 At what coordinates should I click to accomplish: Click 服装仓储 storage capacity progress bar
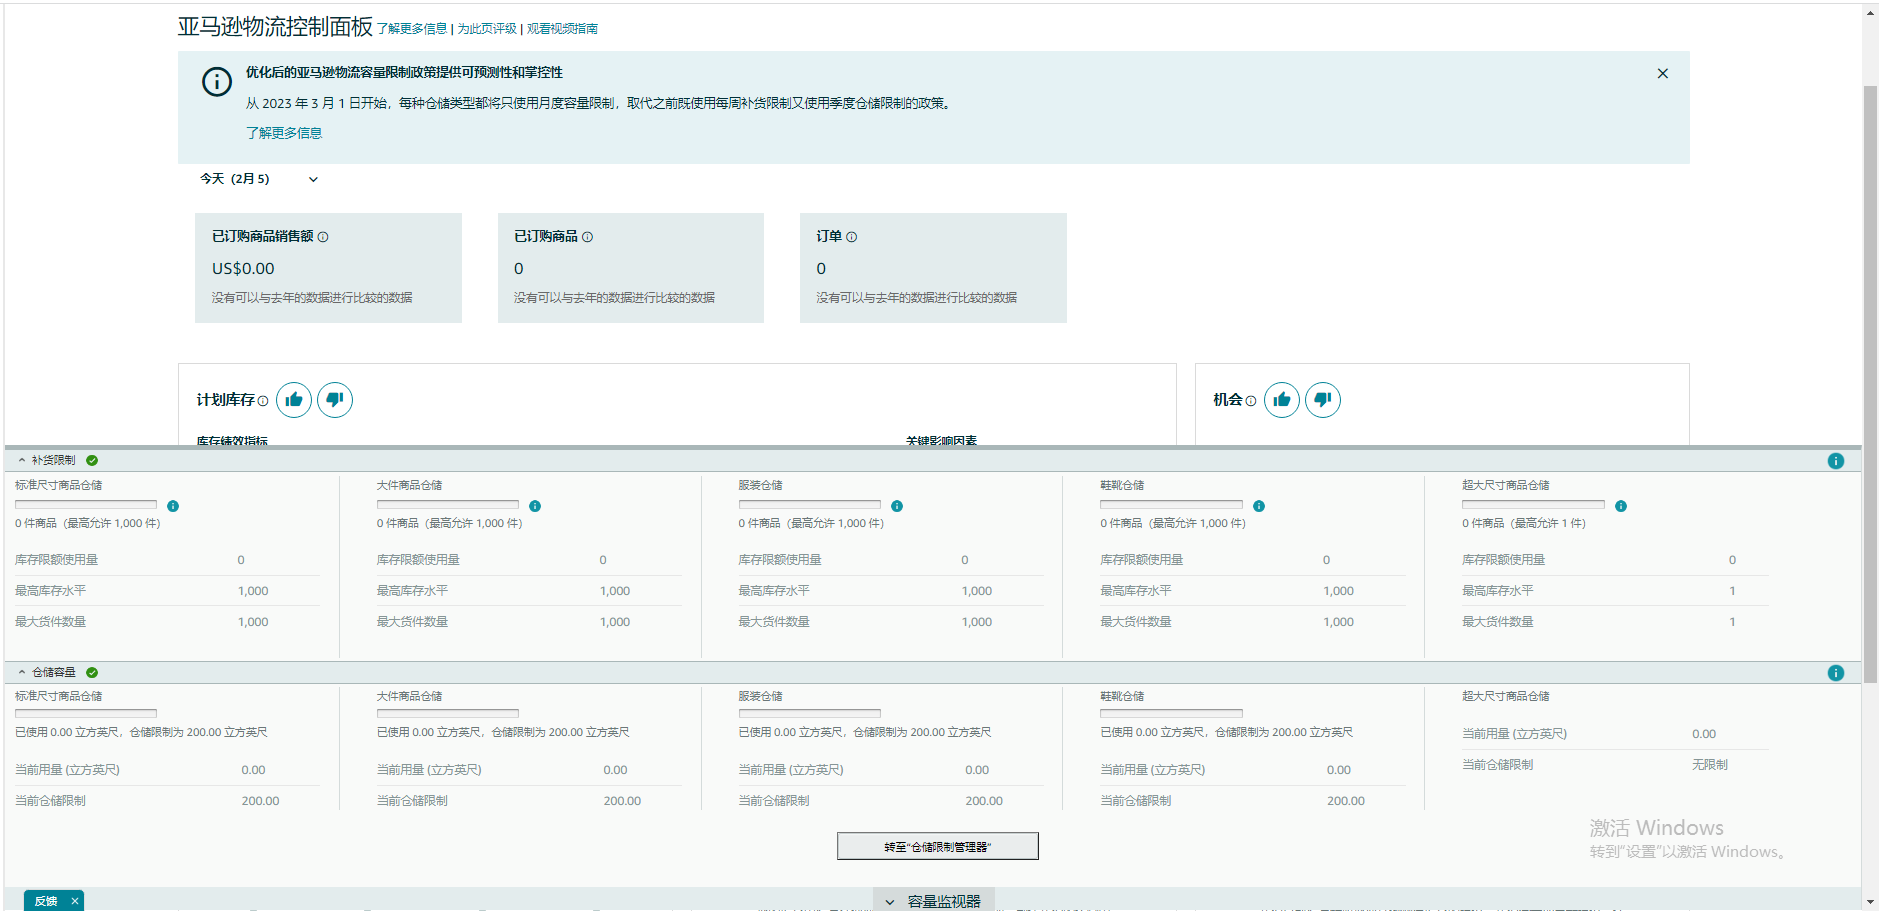point(810,714)
